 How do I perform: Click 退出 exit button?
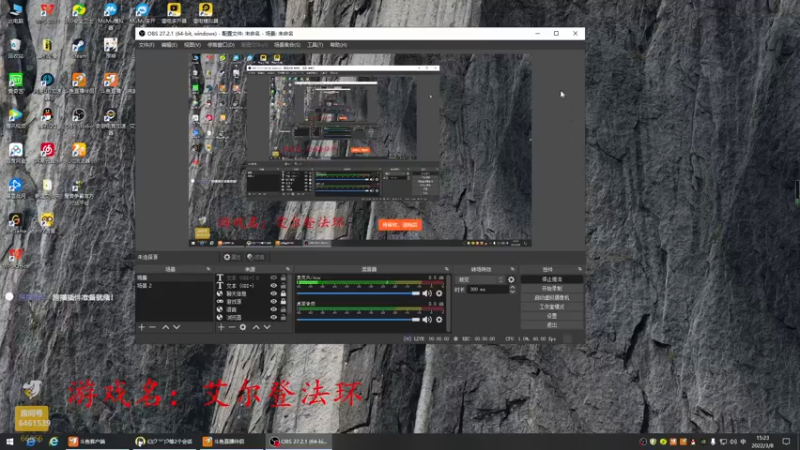552,325
